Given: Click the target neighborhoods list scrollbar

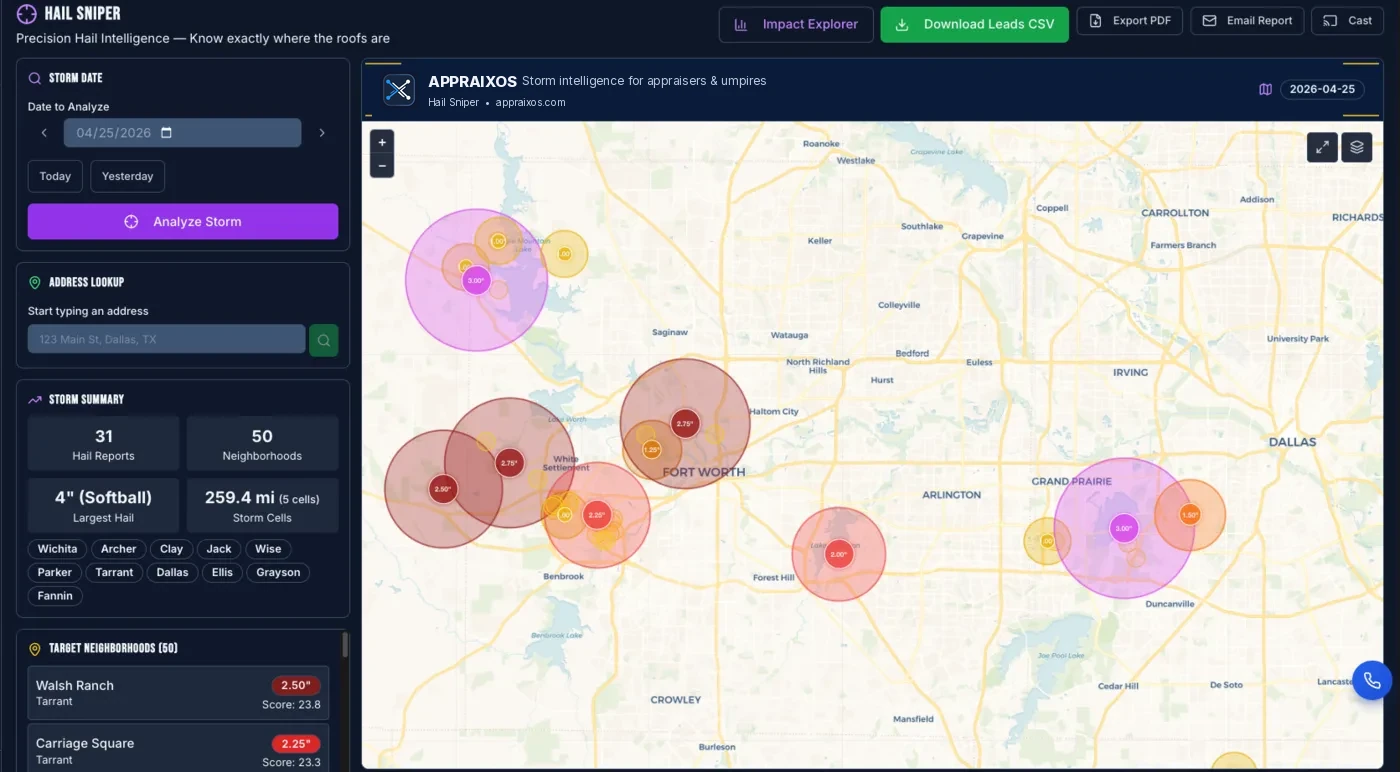Looking at the screenshot, I should (345, 645).
